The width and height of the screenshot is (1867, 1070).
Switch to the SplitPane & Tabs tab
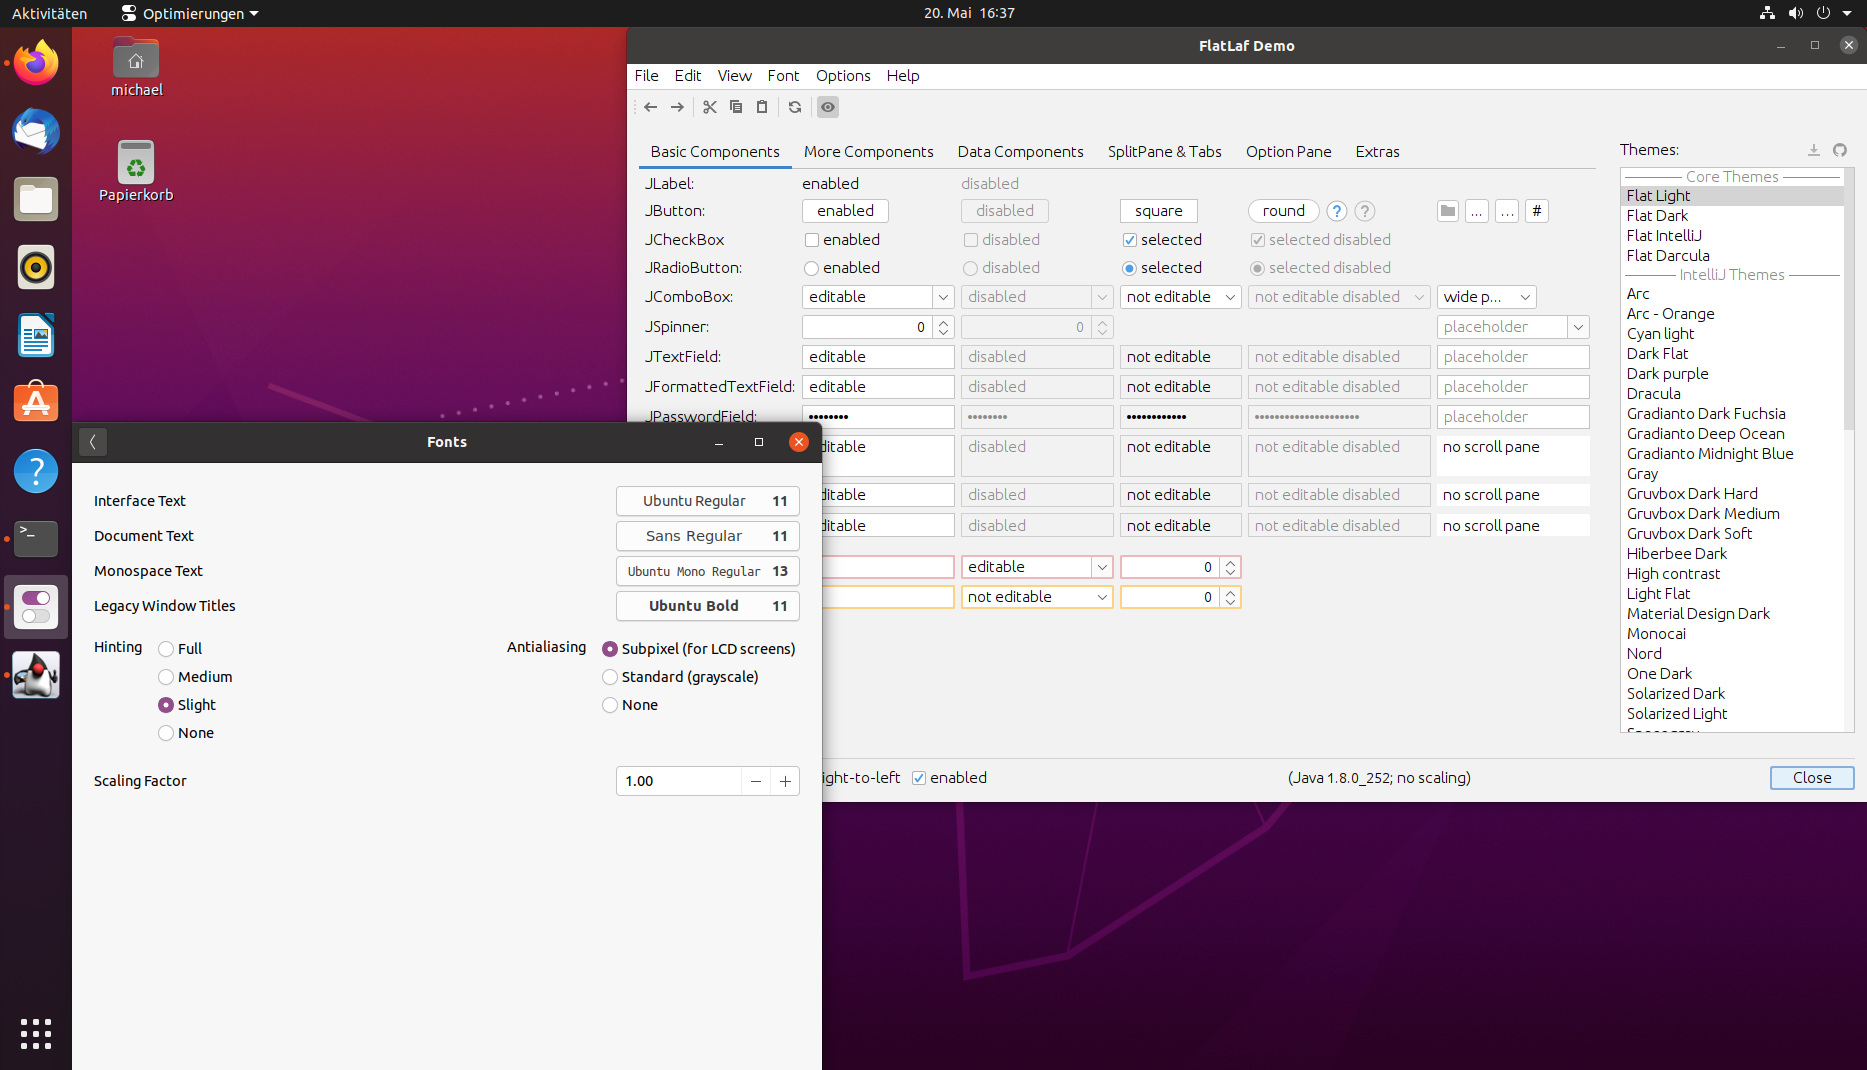[1164, 151]
